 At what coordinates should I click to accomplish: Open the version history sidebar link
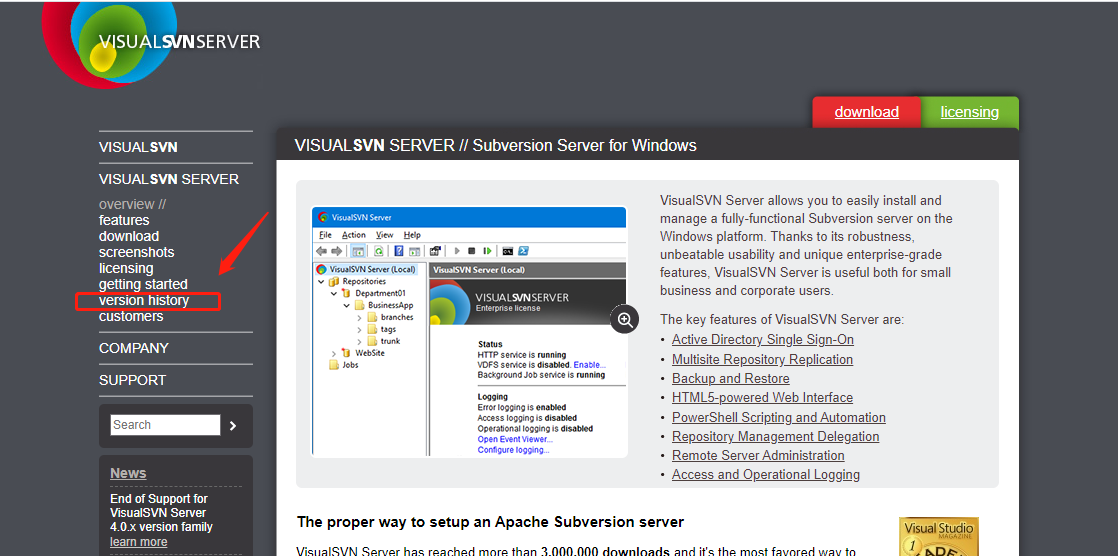(144, 300)
